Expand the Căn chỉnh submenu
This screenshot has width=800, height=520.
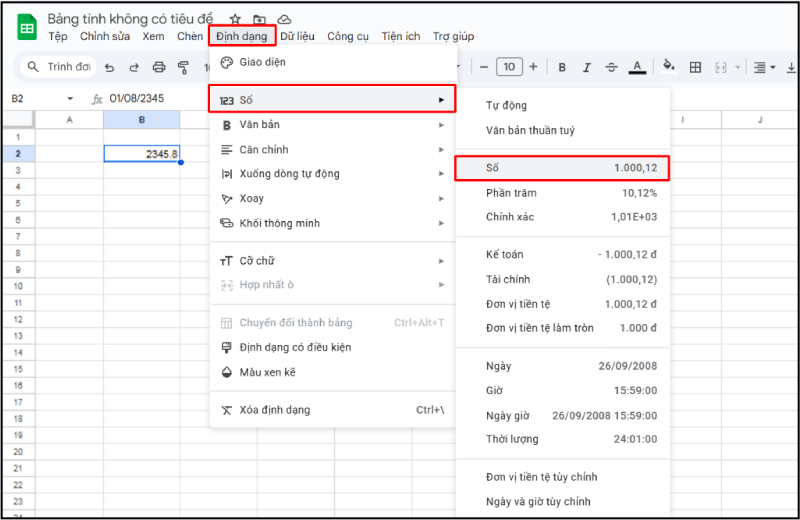pyautogui.click(x=332, y=150)
